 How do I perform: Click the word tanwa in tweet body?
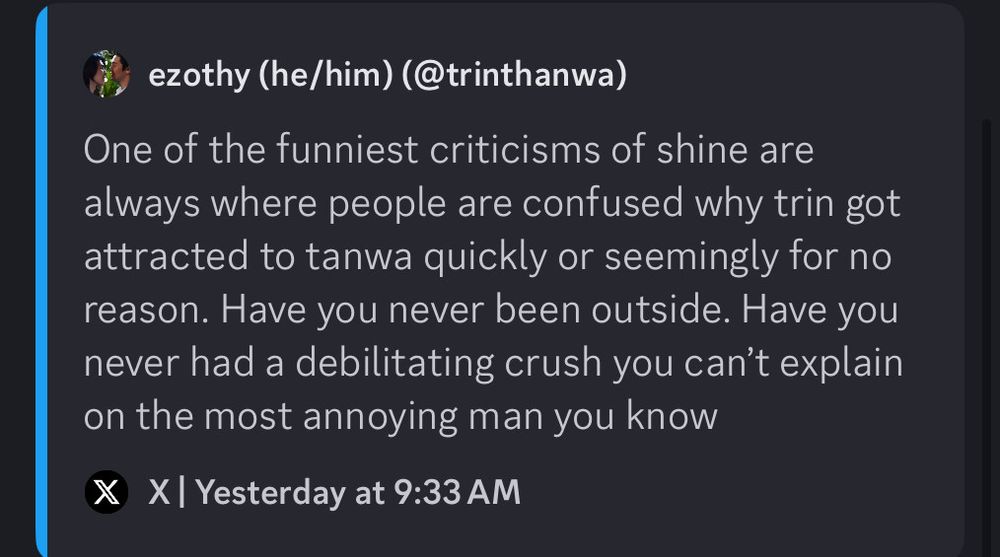[358, 257]
